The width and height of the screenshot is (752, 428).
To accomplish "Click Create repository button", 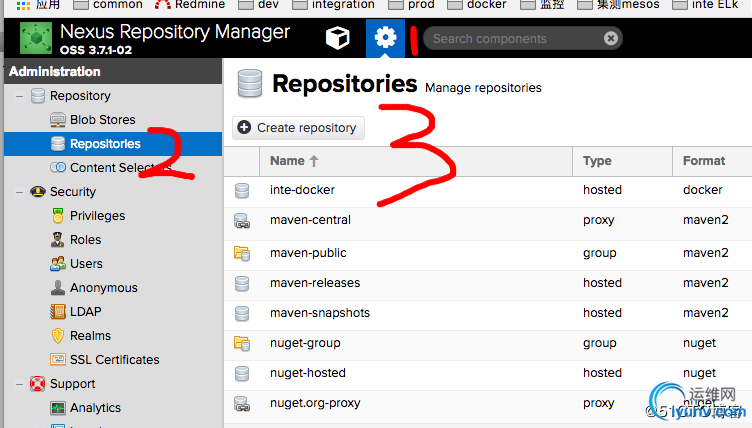I will (298, 128).
